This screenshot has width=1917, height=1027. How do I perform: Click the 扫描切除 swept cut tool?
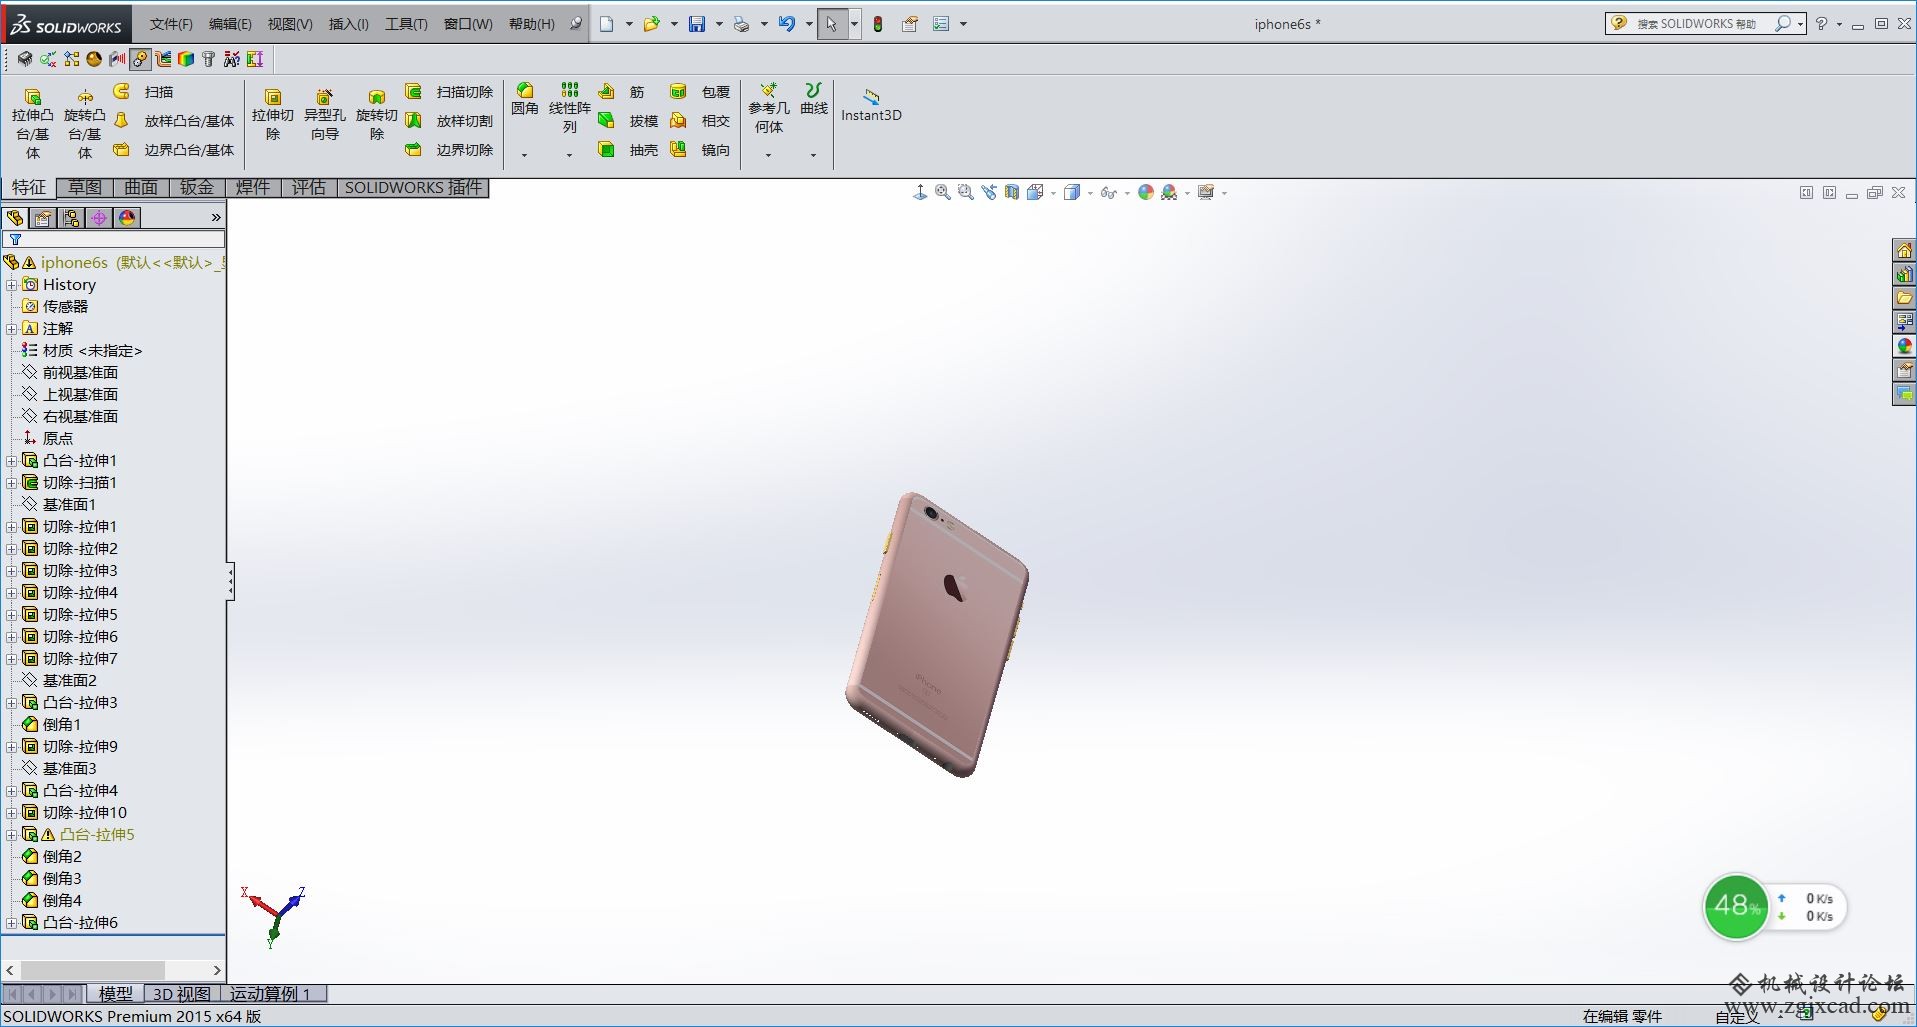click(449, 92)
